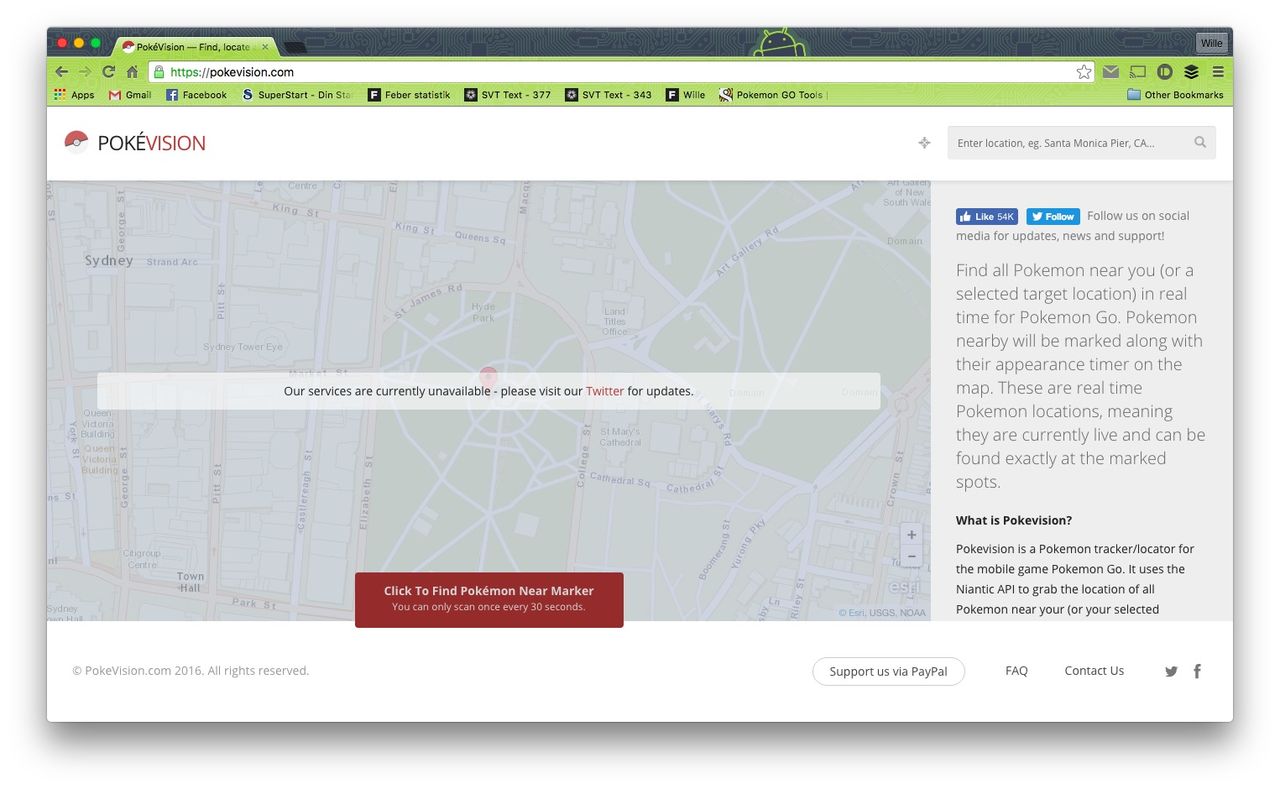Zoom out on the map
The image size is (1280, 789).
coord(911,557)
